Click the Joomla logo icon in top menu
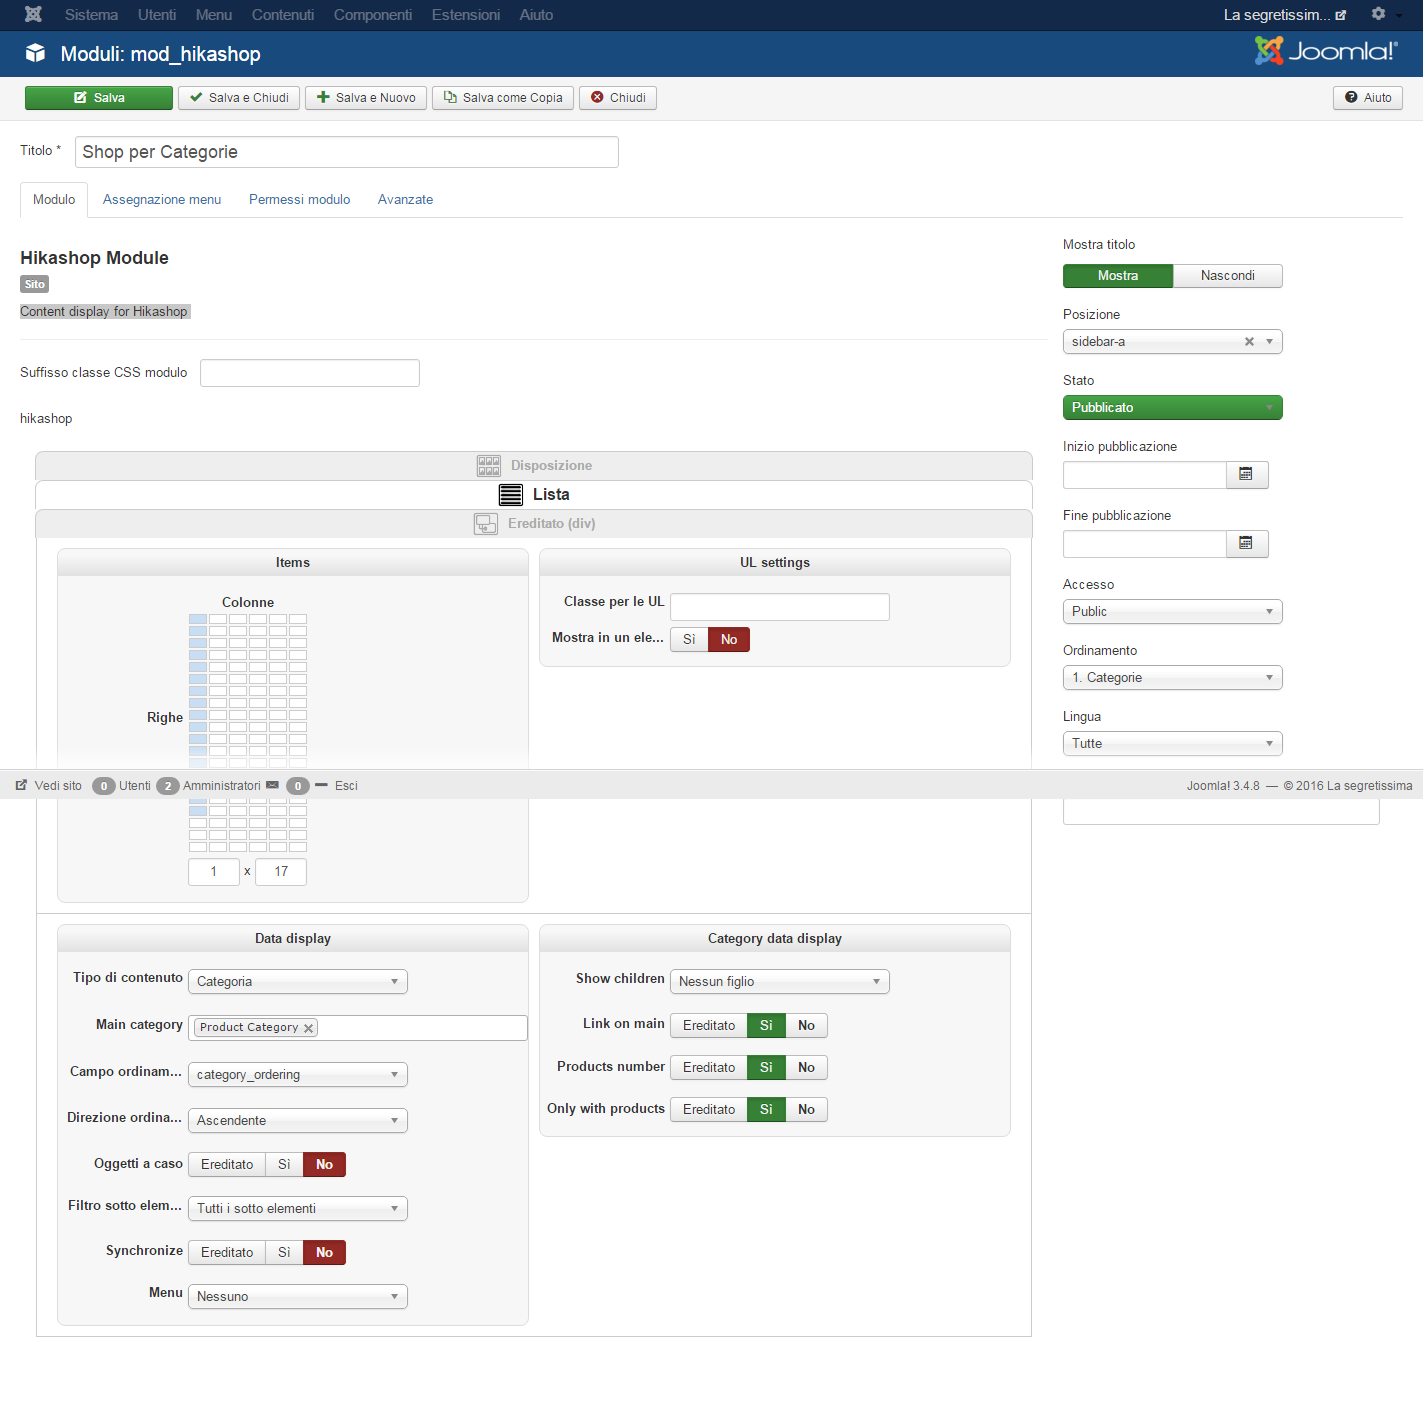Screen dimensions: 1423x1405 (x=33, y=14)
